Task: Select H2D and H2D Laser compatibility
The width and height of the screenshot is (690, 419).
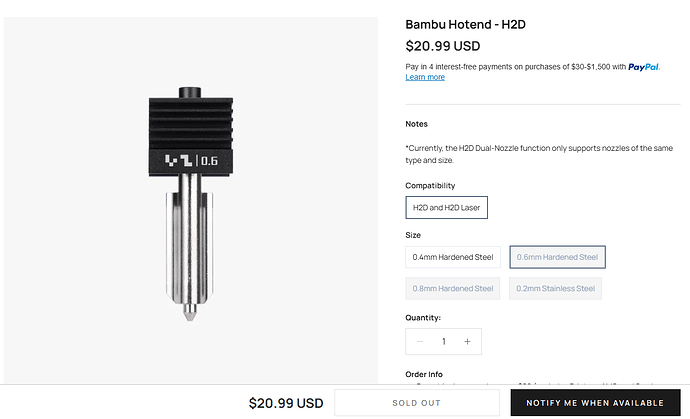Action: point(446,208)
